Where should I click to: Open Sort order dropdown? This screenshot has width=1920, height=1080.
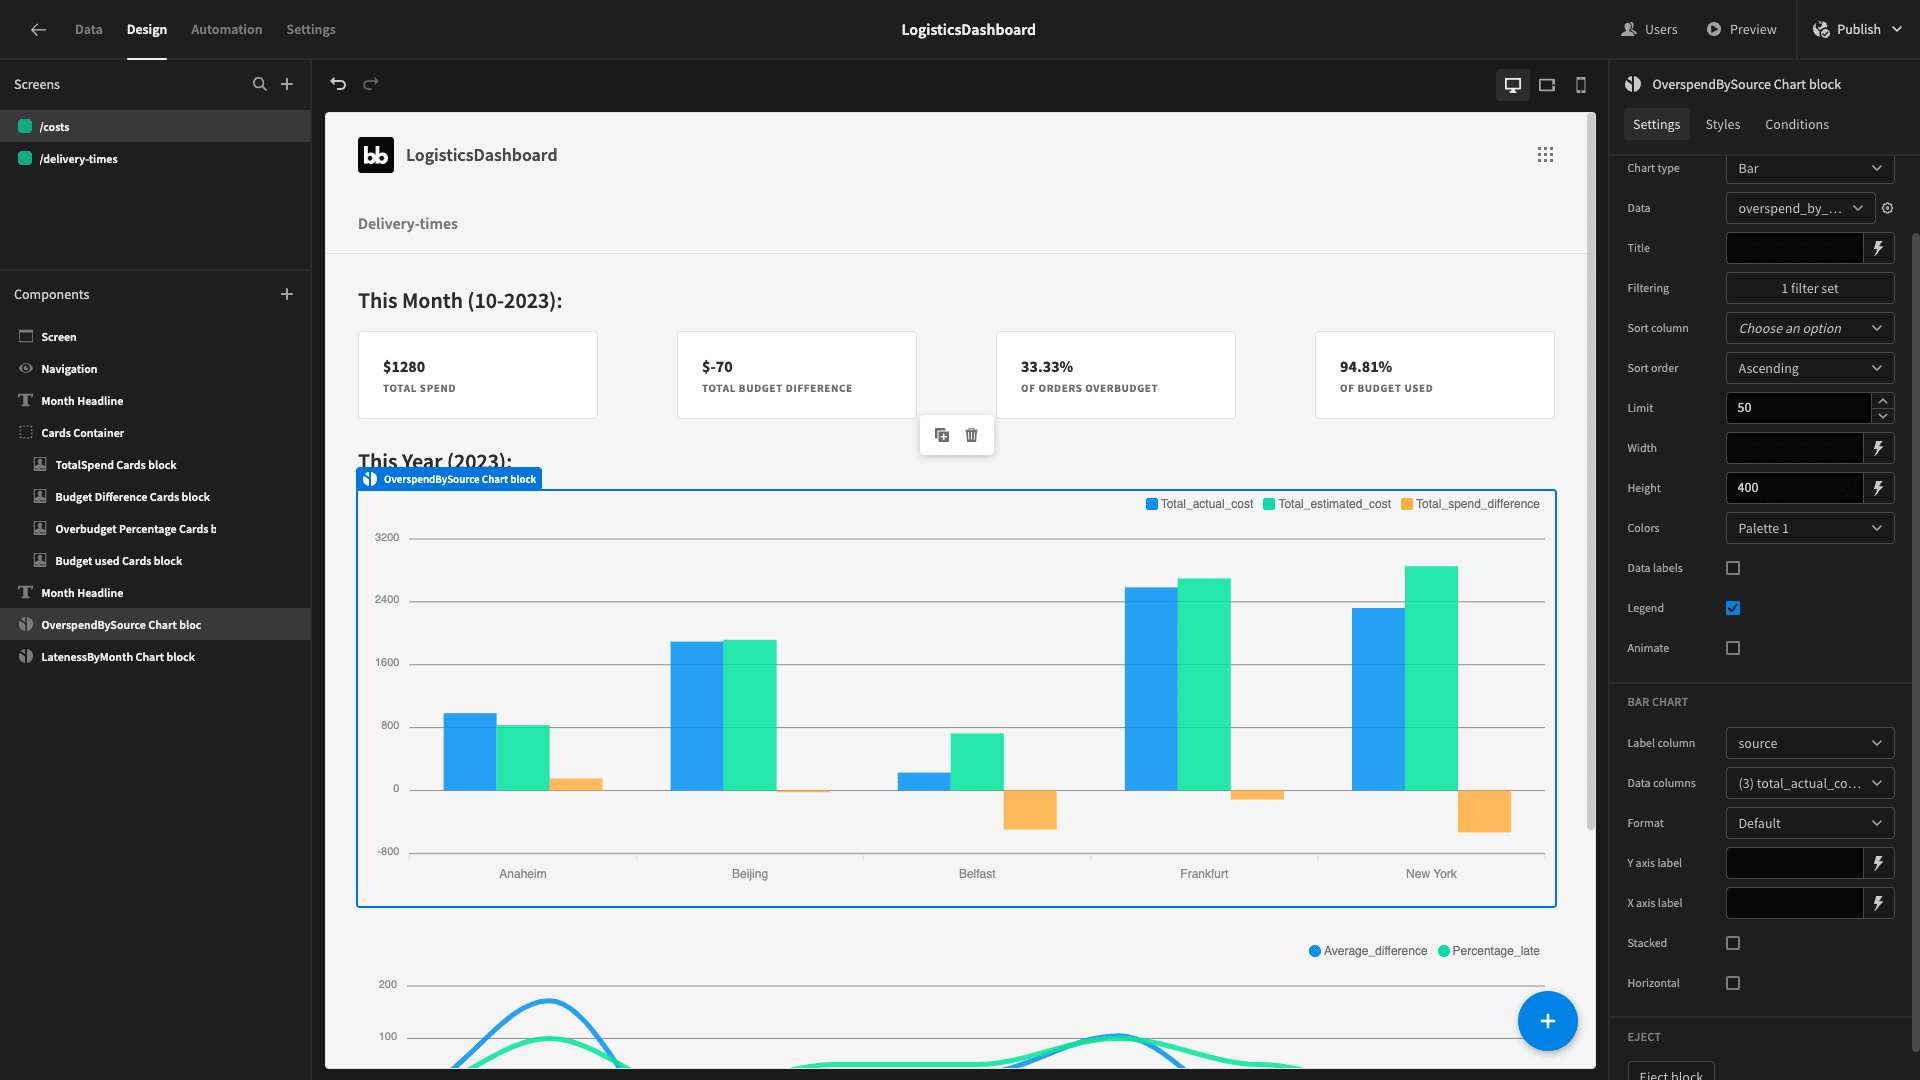(1810, 368)
